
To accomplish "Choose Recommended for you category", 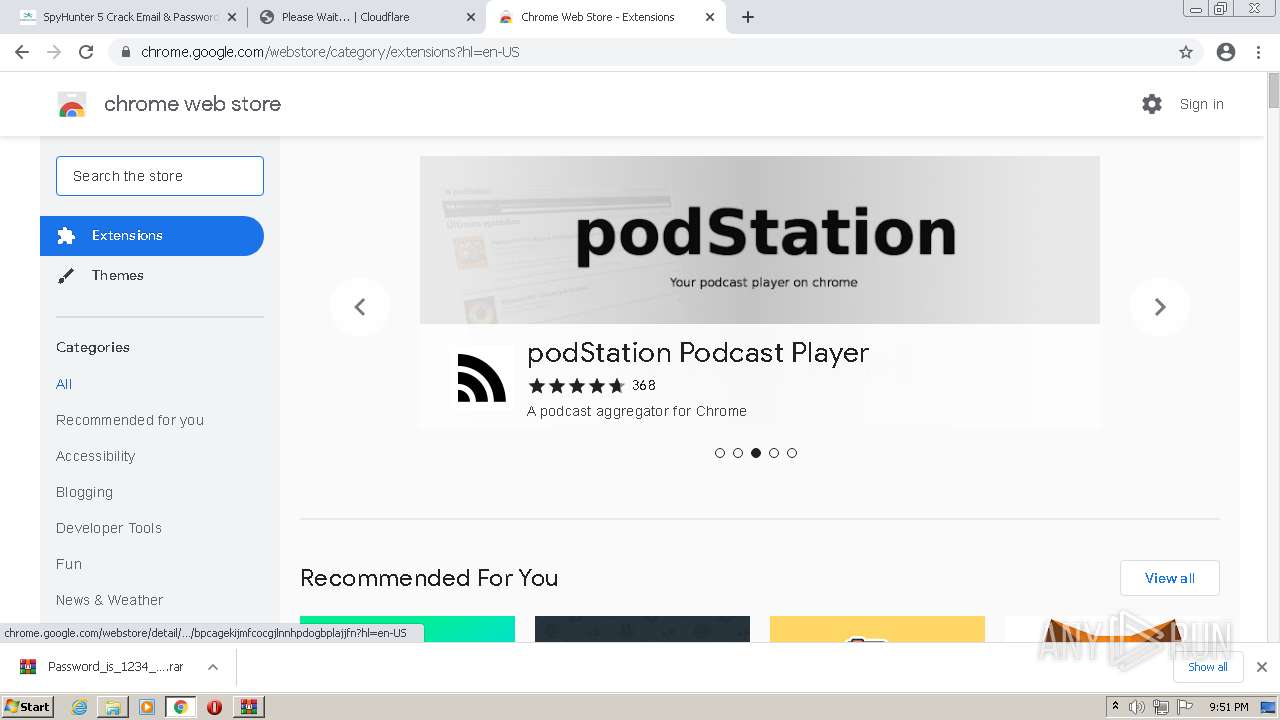I will [130, 420].
